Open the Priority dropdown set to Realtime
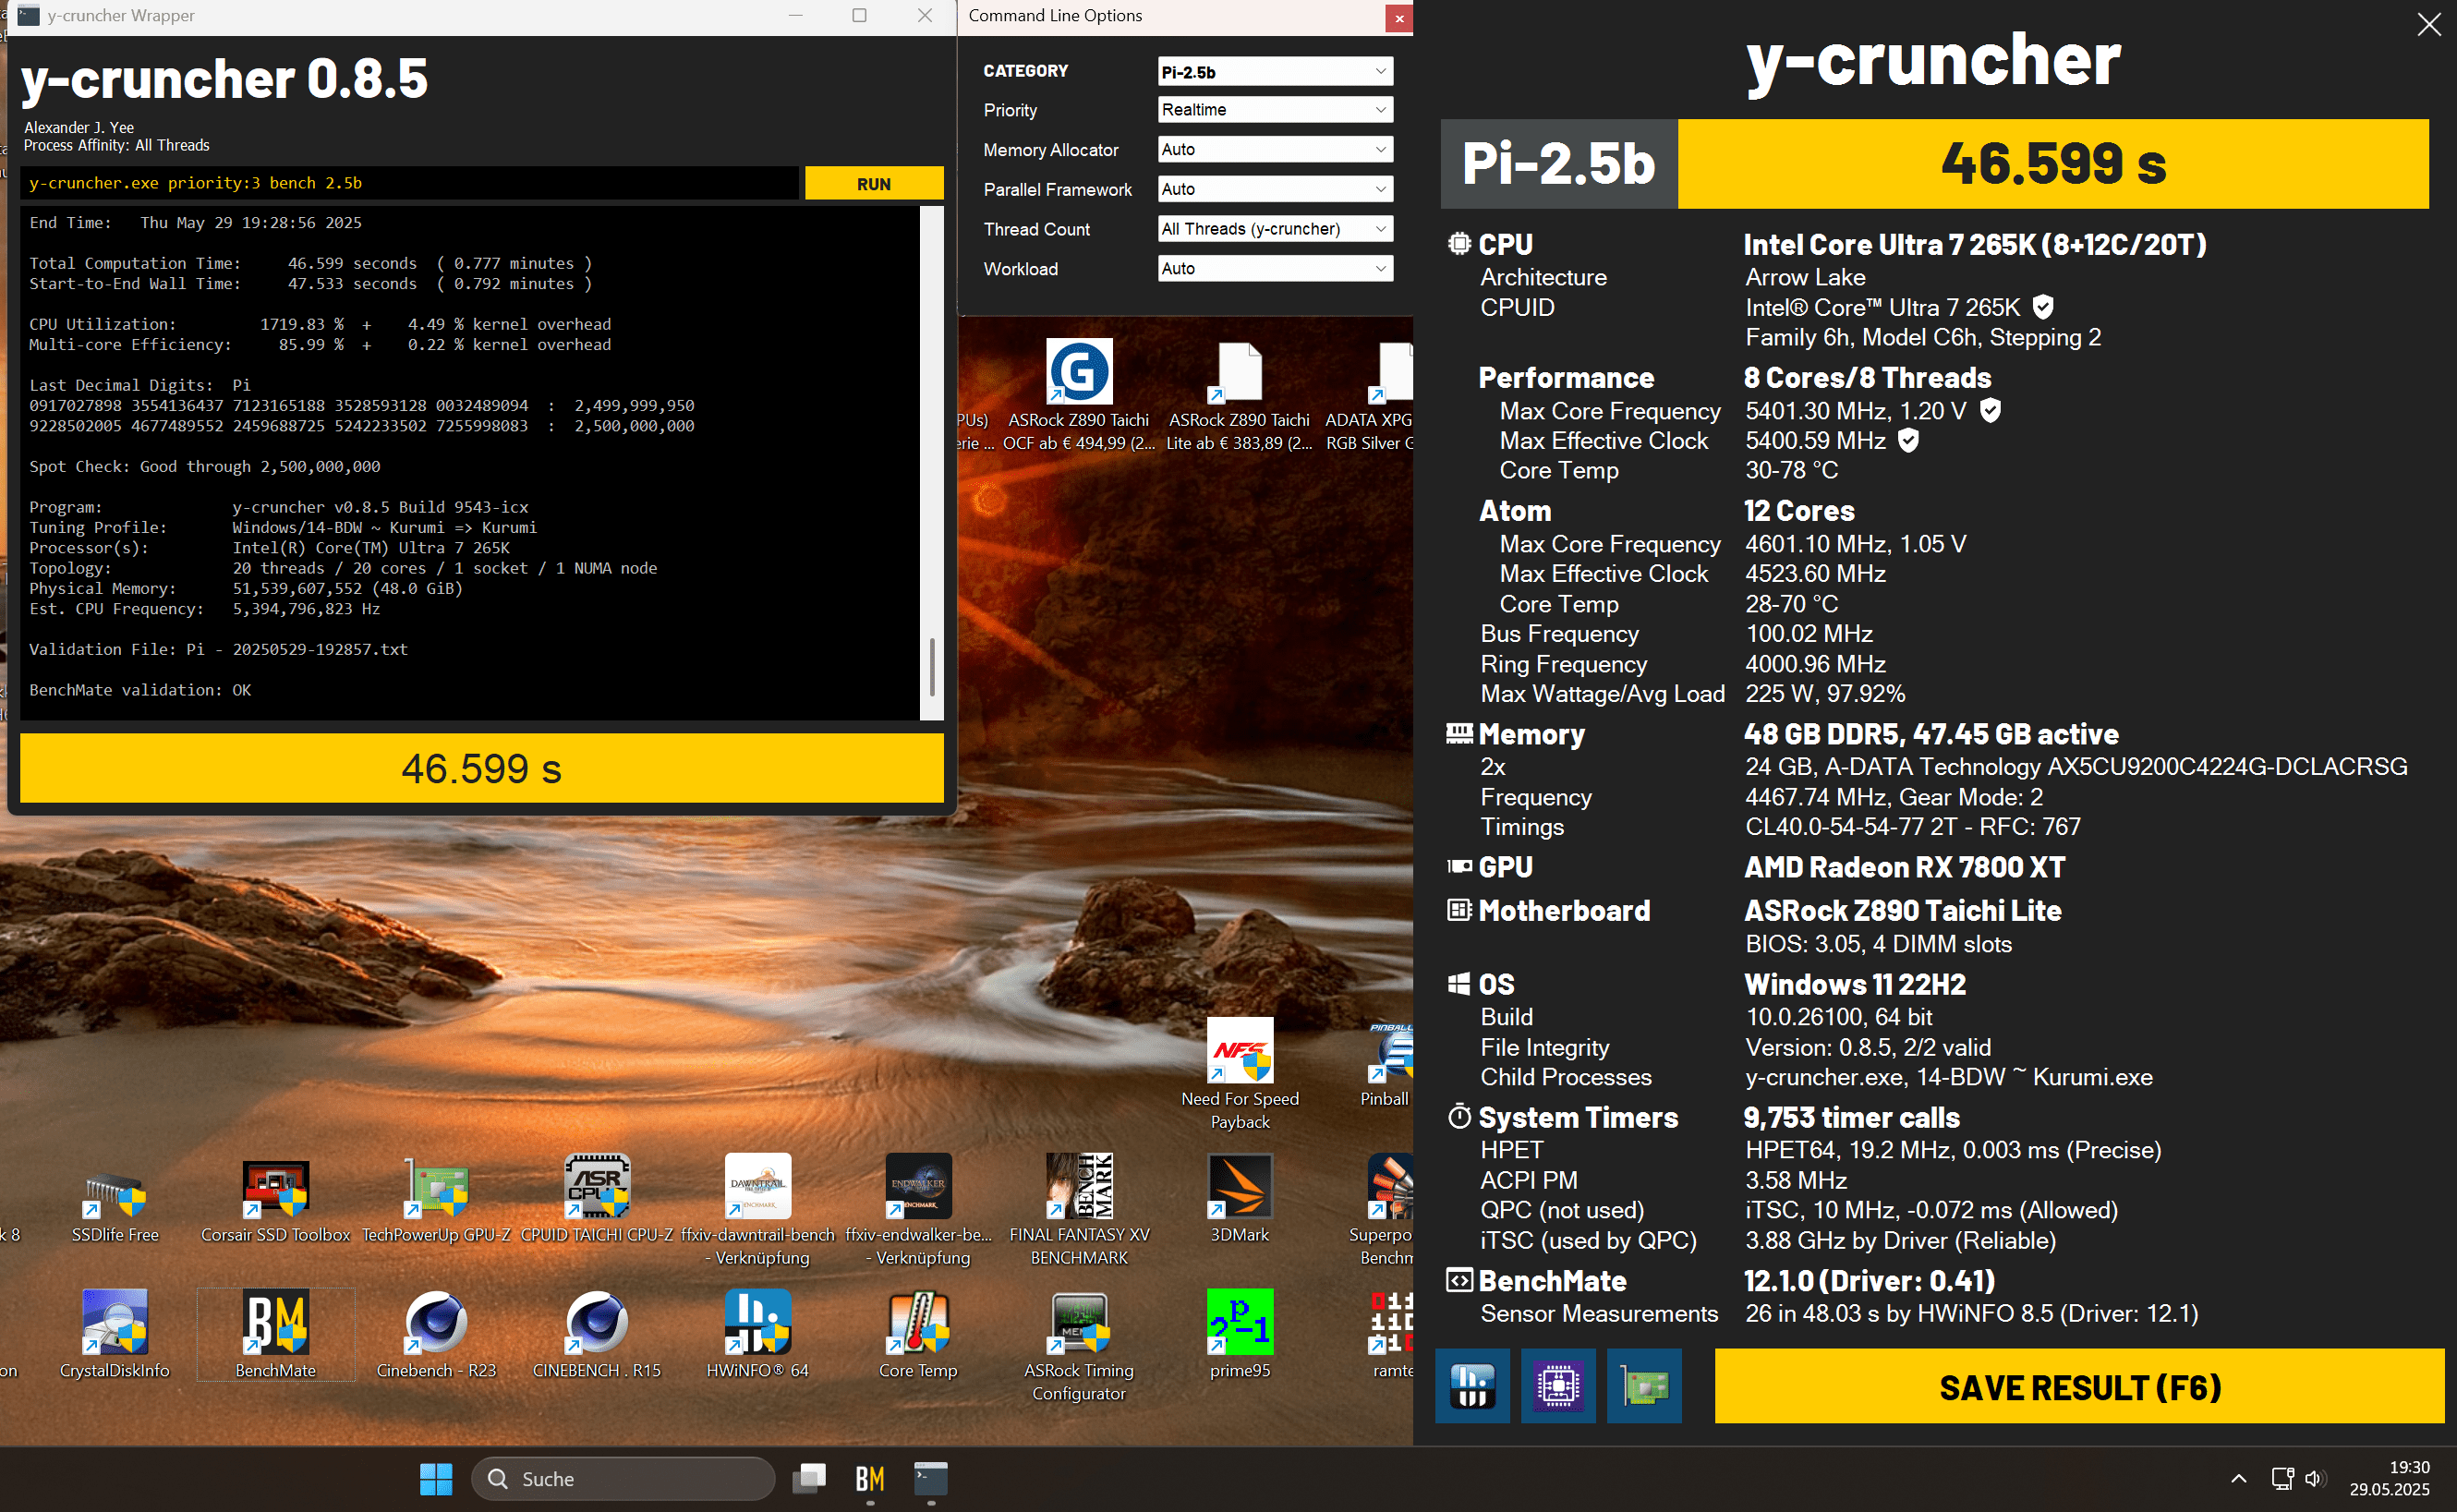Viewport: 2457px width, 1512px height. [x=1274, y=110]
